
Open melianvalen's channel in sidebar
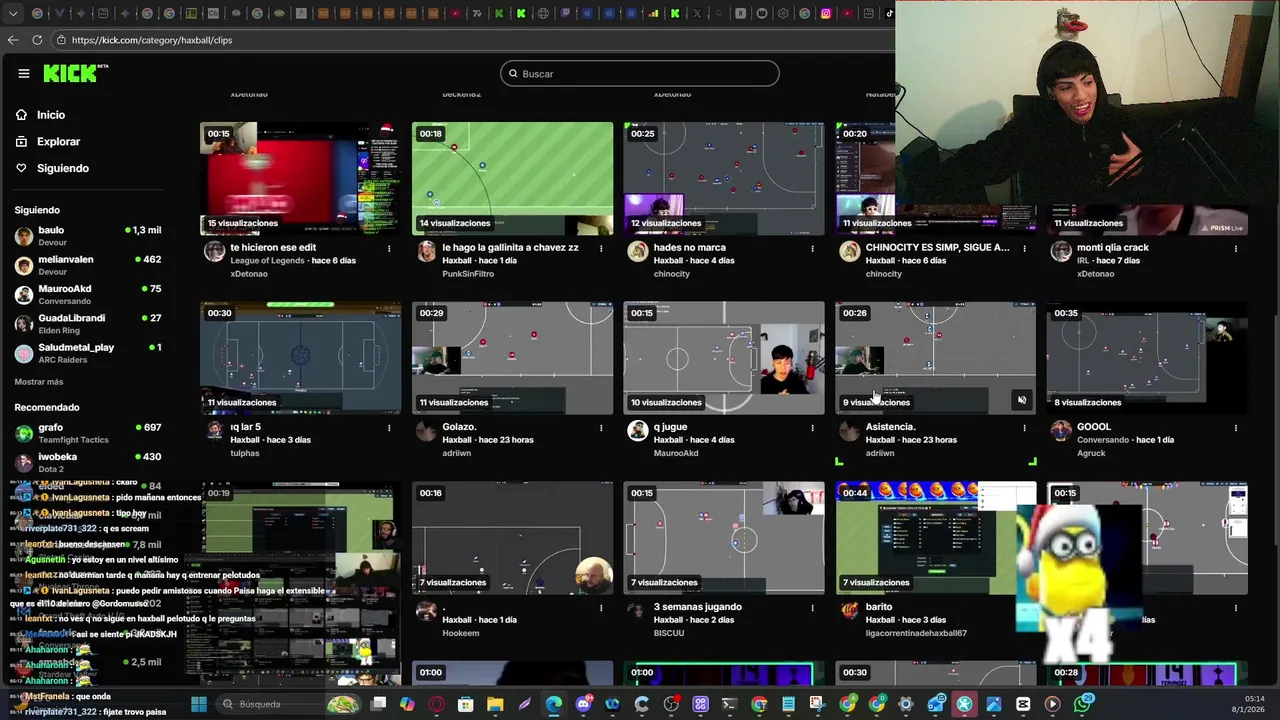[x=88, y=265]
